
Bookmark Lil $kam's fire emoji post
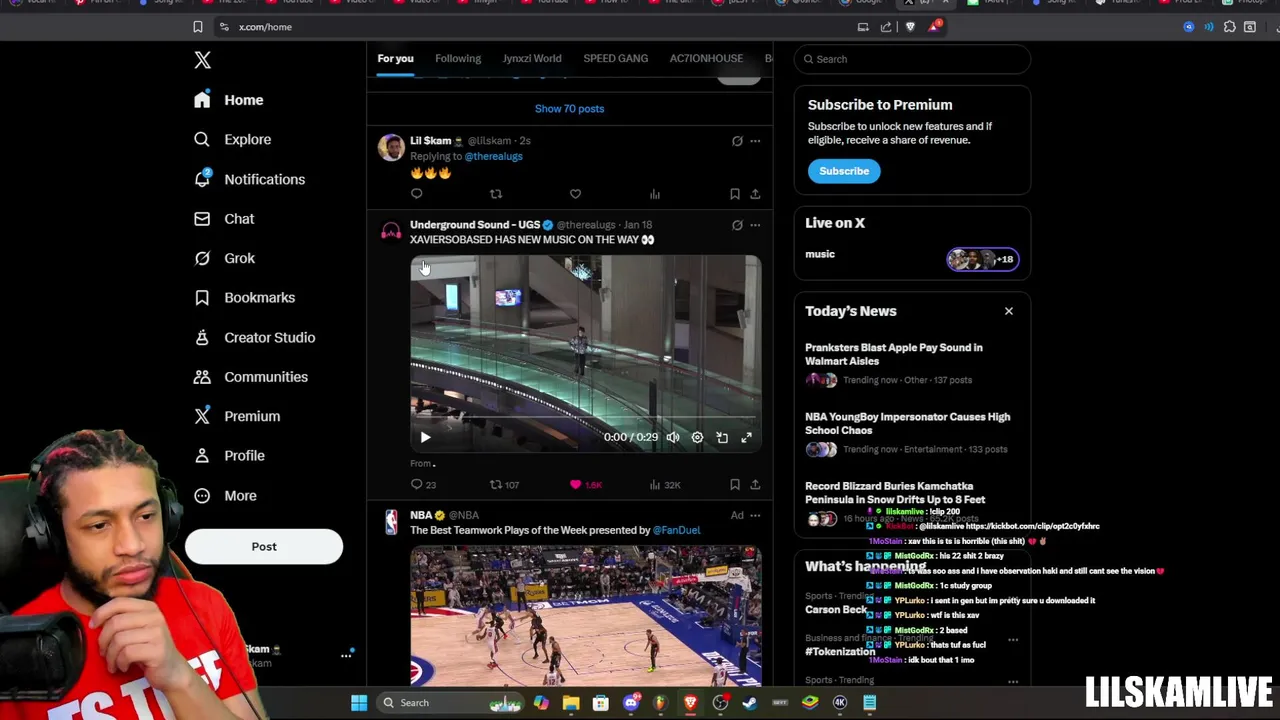734,194
